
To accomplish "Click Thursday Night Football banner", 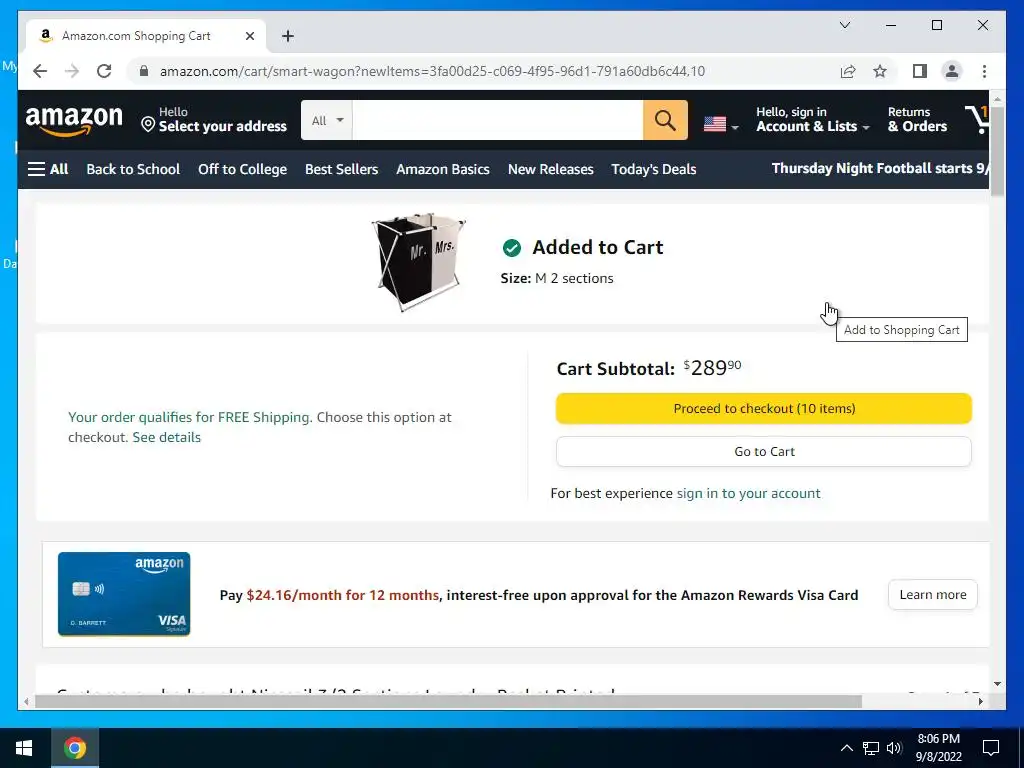I will [x=880, y=168].
